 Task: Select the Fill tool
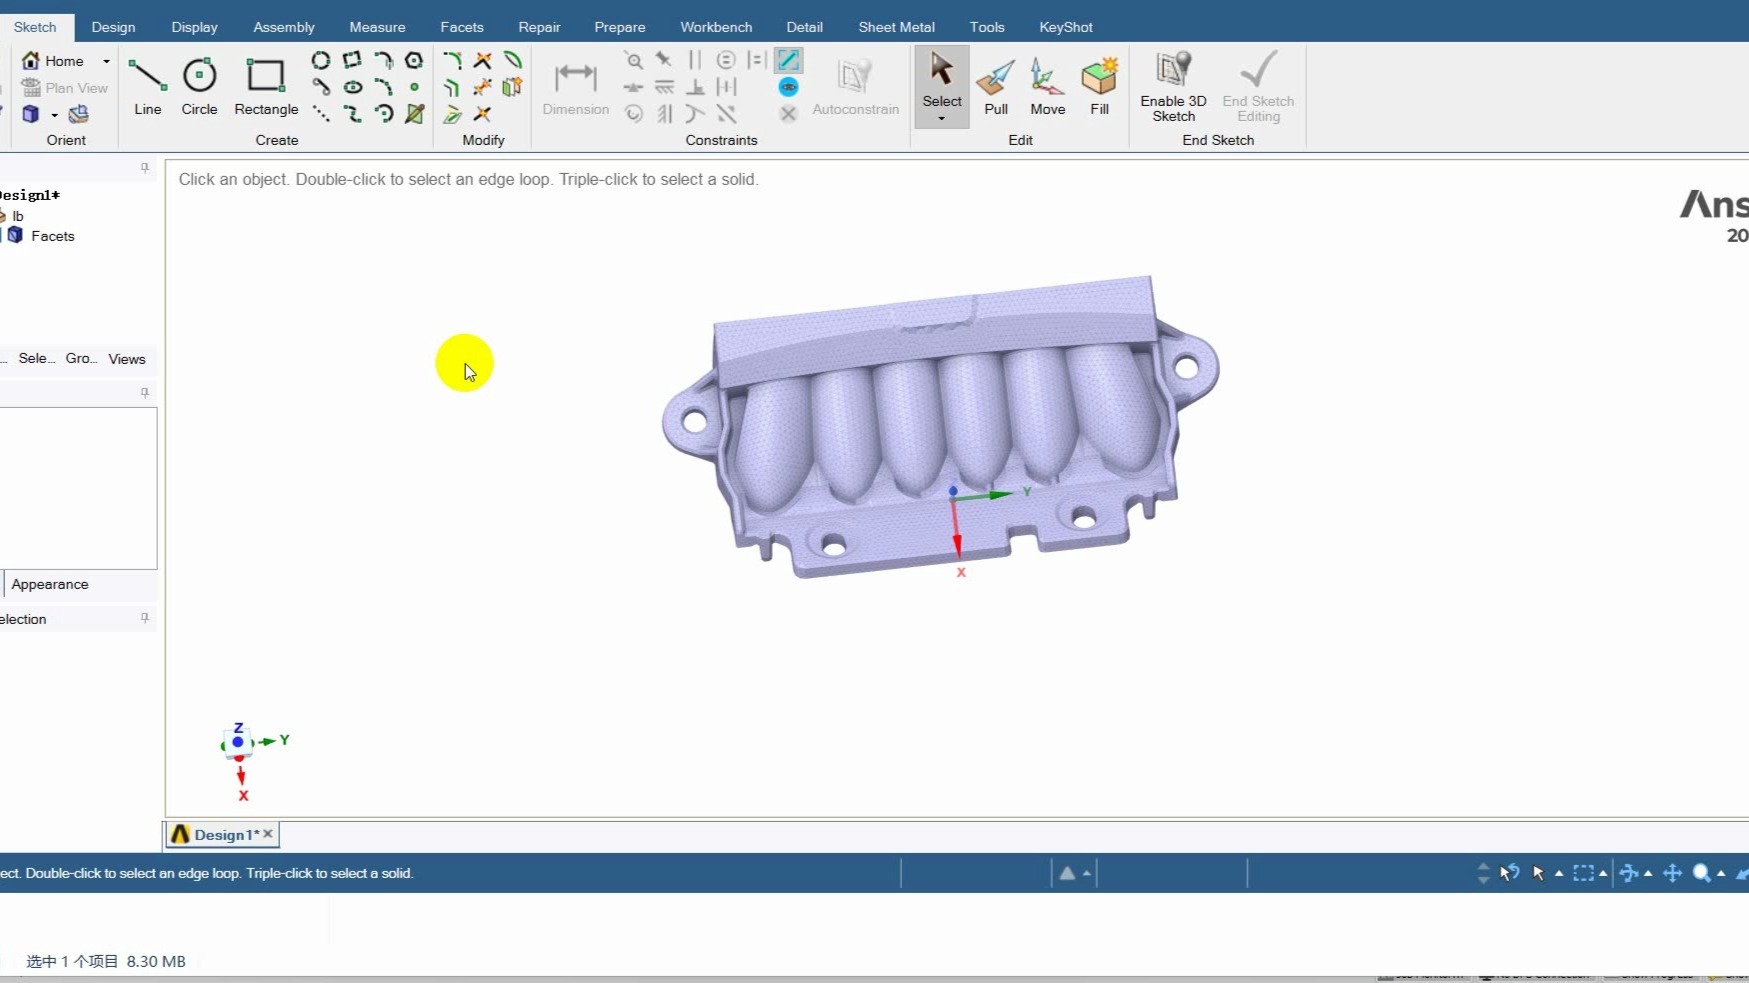(1098, 85)
